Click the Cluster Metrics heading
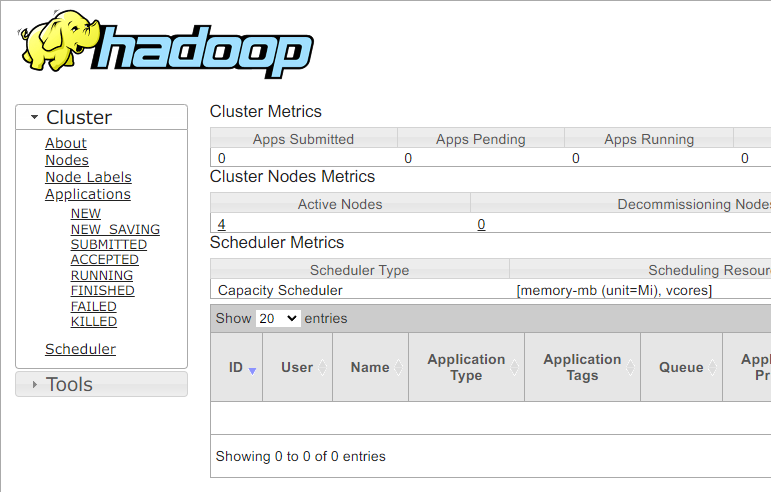 click(x=266, y=112)
